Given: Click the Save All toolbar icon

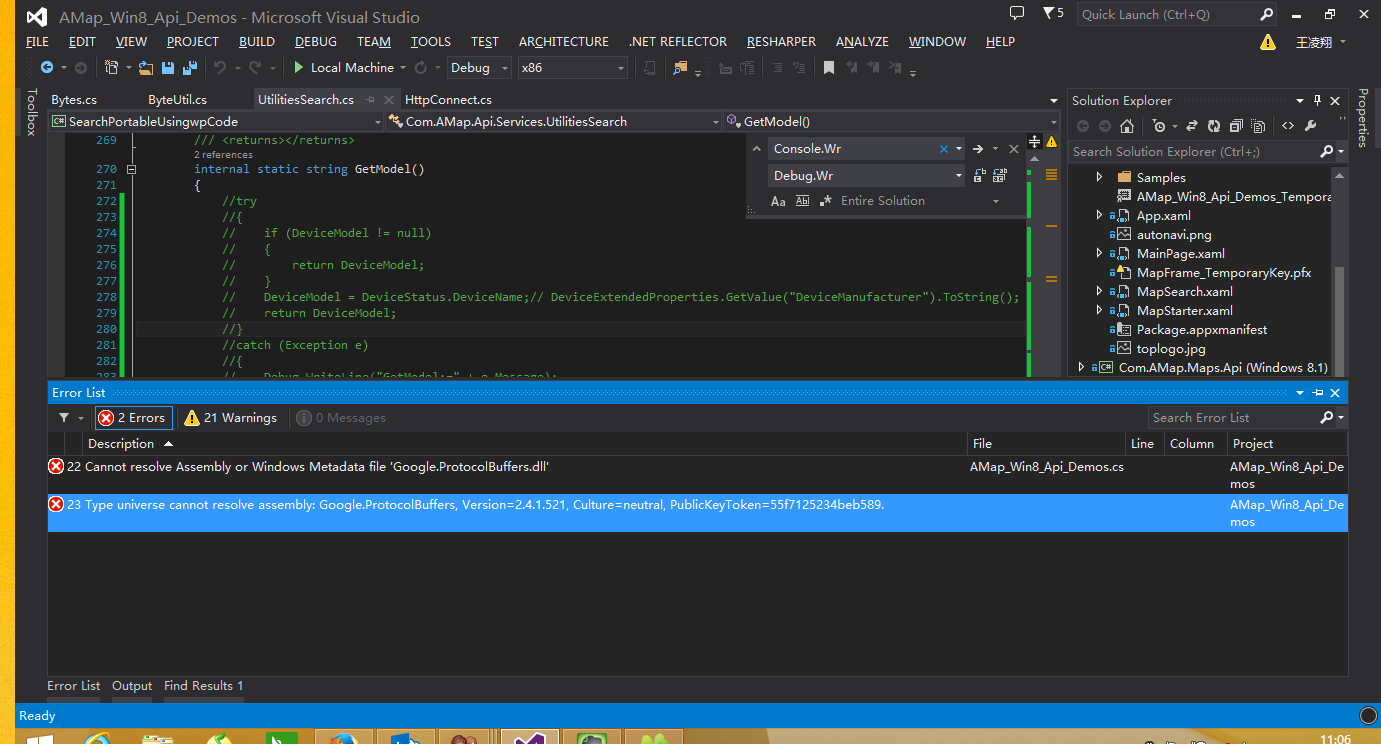Looking at the screenshot, I should pyautogui.click(x=188, y=68).
